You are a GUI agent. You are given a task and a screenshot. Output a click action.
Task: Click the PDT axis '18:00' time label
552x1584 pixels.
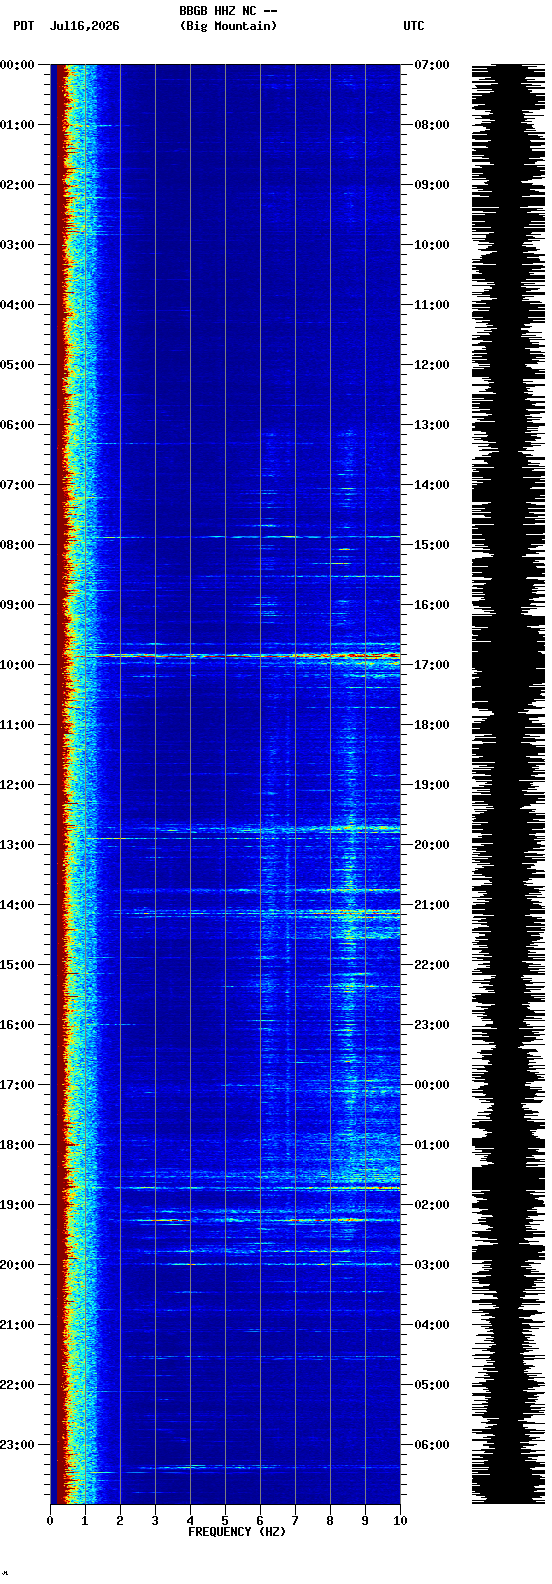click(x=18, y=1145)
